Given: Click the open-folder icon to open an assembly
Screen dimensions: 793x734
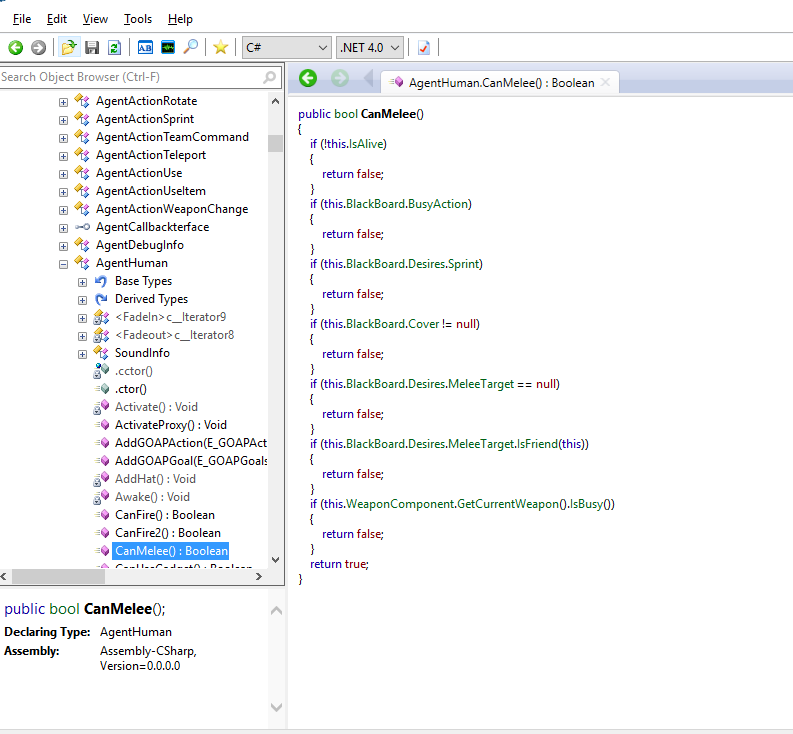Looking at the screenshot, I should 69,47.
